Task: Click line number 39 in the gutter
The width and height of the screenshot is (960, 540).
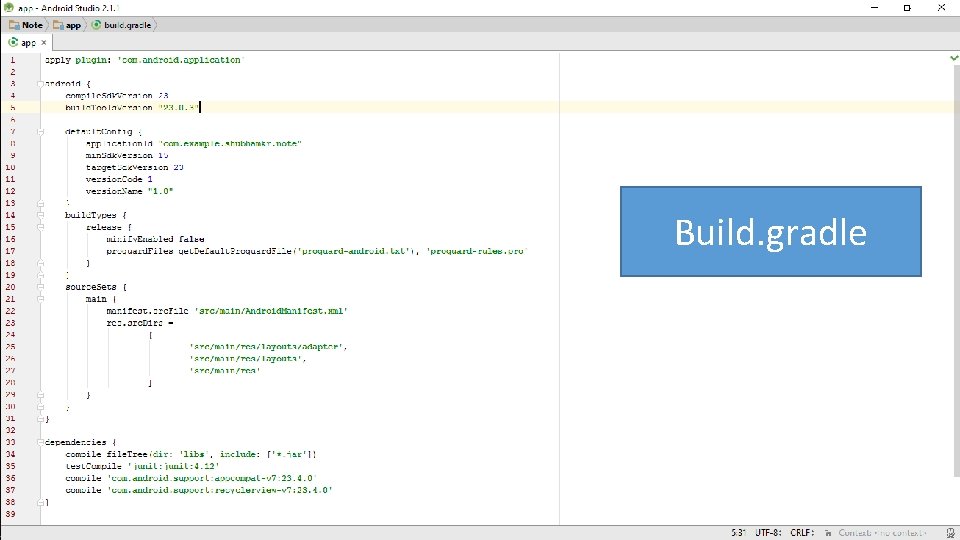Action: tap(10, 514)
